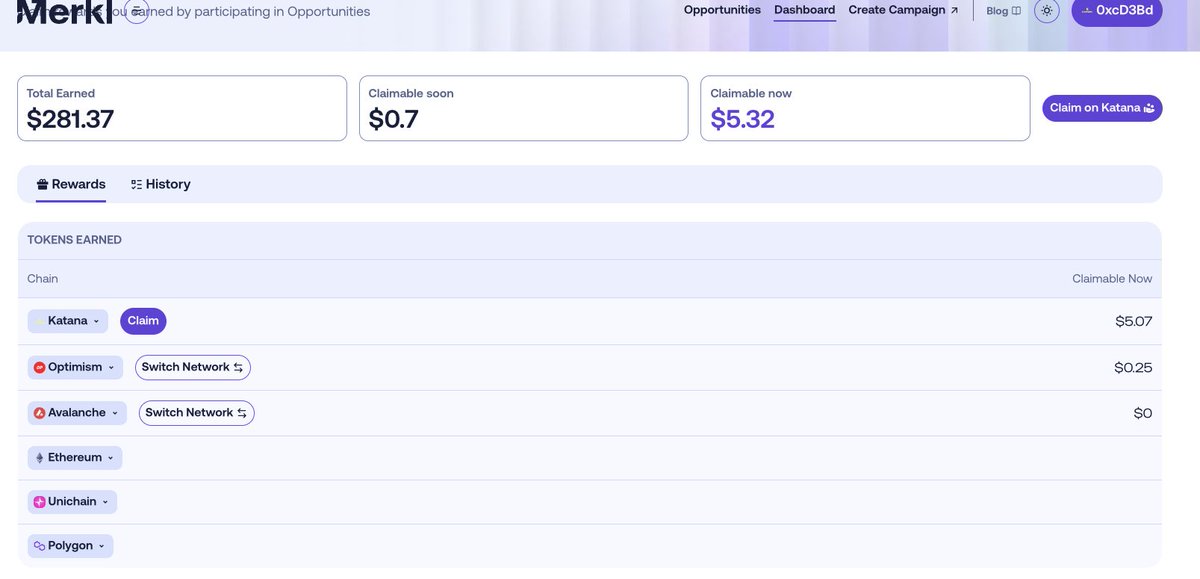Open the 0xcD3Bd wallet button

point(1117,10)
